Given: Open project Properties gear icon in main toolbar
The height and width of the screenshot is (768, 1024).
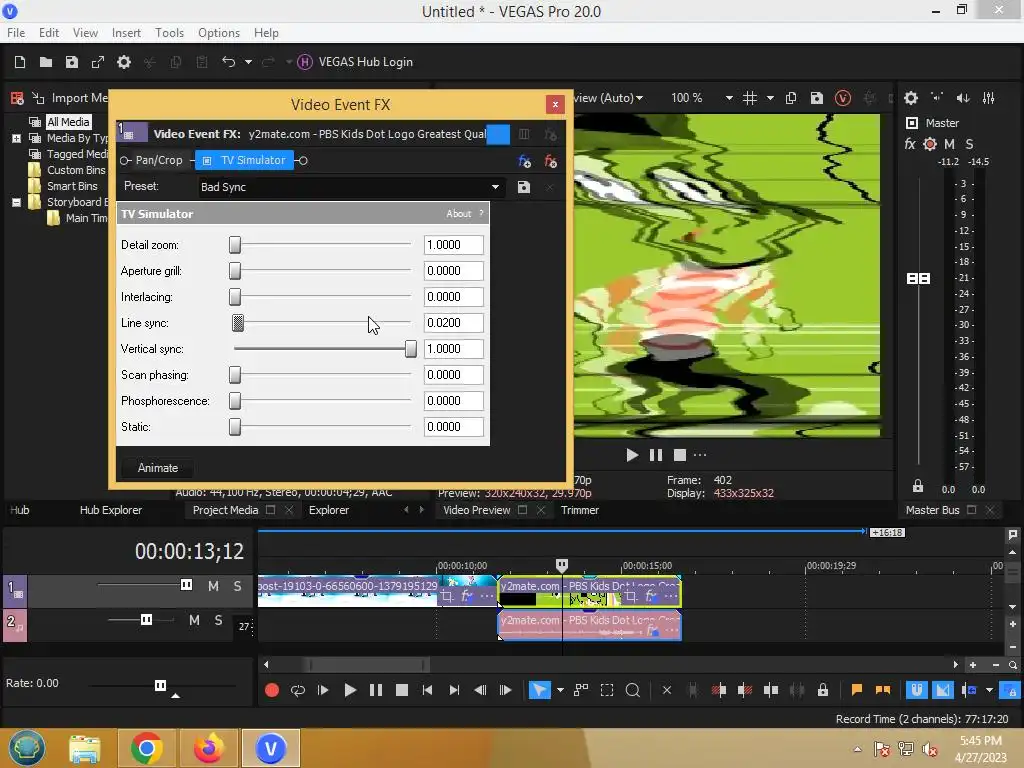Looking at the screenshot, I should (x=124, y=62).
